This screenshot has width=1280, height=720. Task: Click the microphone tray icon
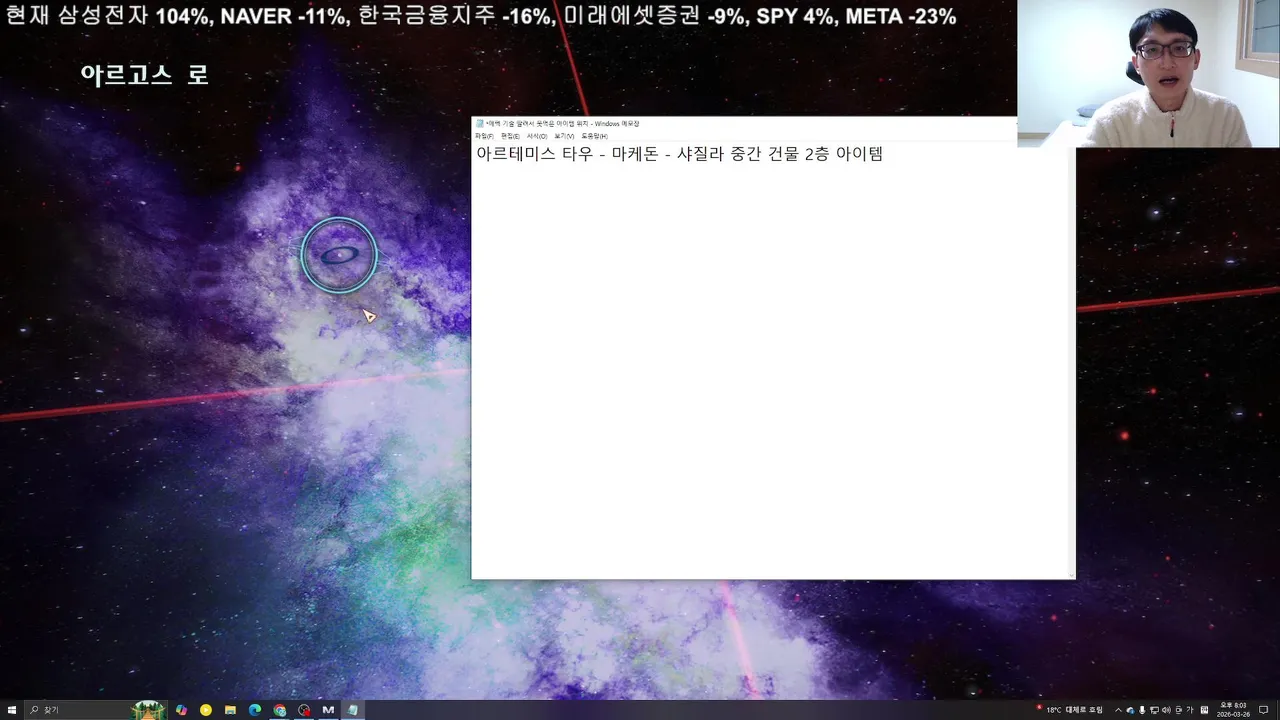click(1142, 710)
